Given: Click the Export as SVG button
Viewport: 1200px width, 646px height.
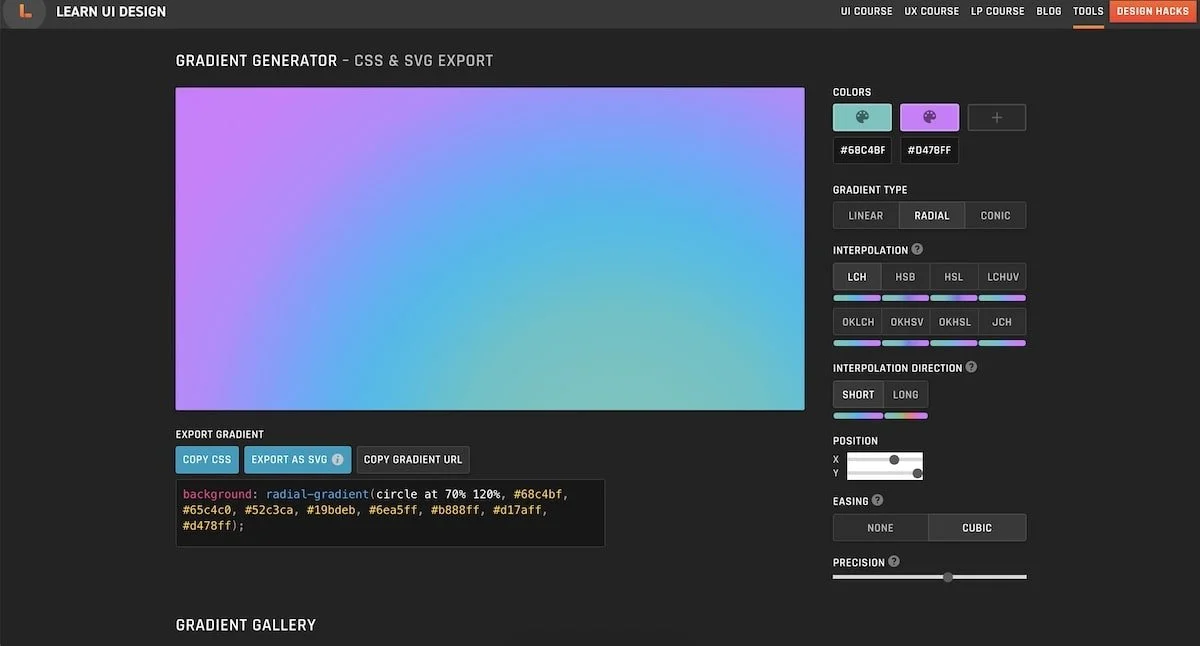Looking at the screenshot, I should [x=297, y=460].
